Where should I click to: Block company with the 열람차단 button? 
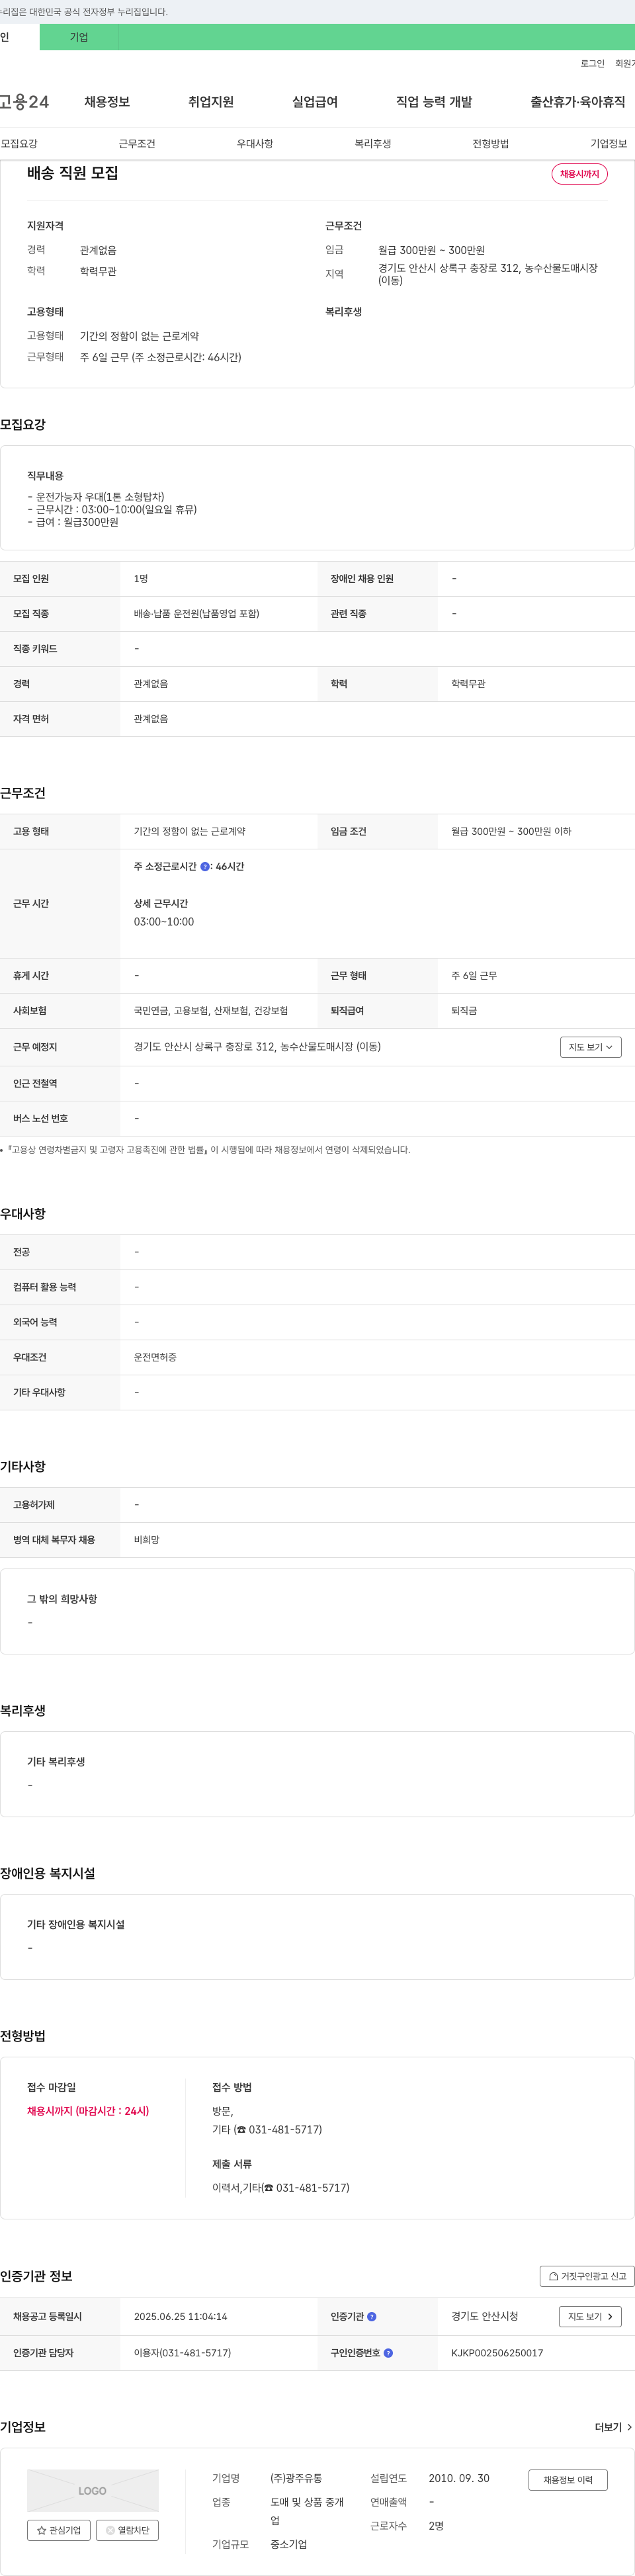click(x=127, y=2530)
